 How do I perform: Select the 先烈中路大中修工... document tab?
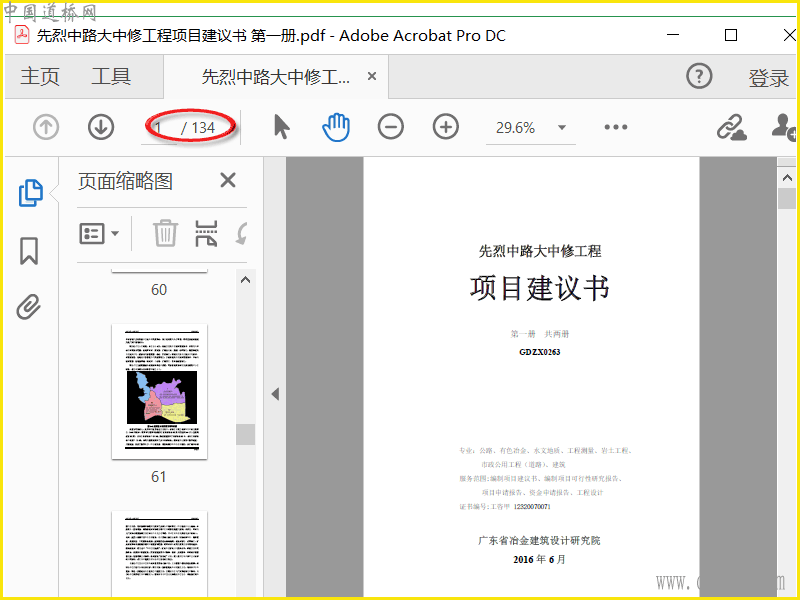coord(276,77)
